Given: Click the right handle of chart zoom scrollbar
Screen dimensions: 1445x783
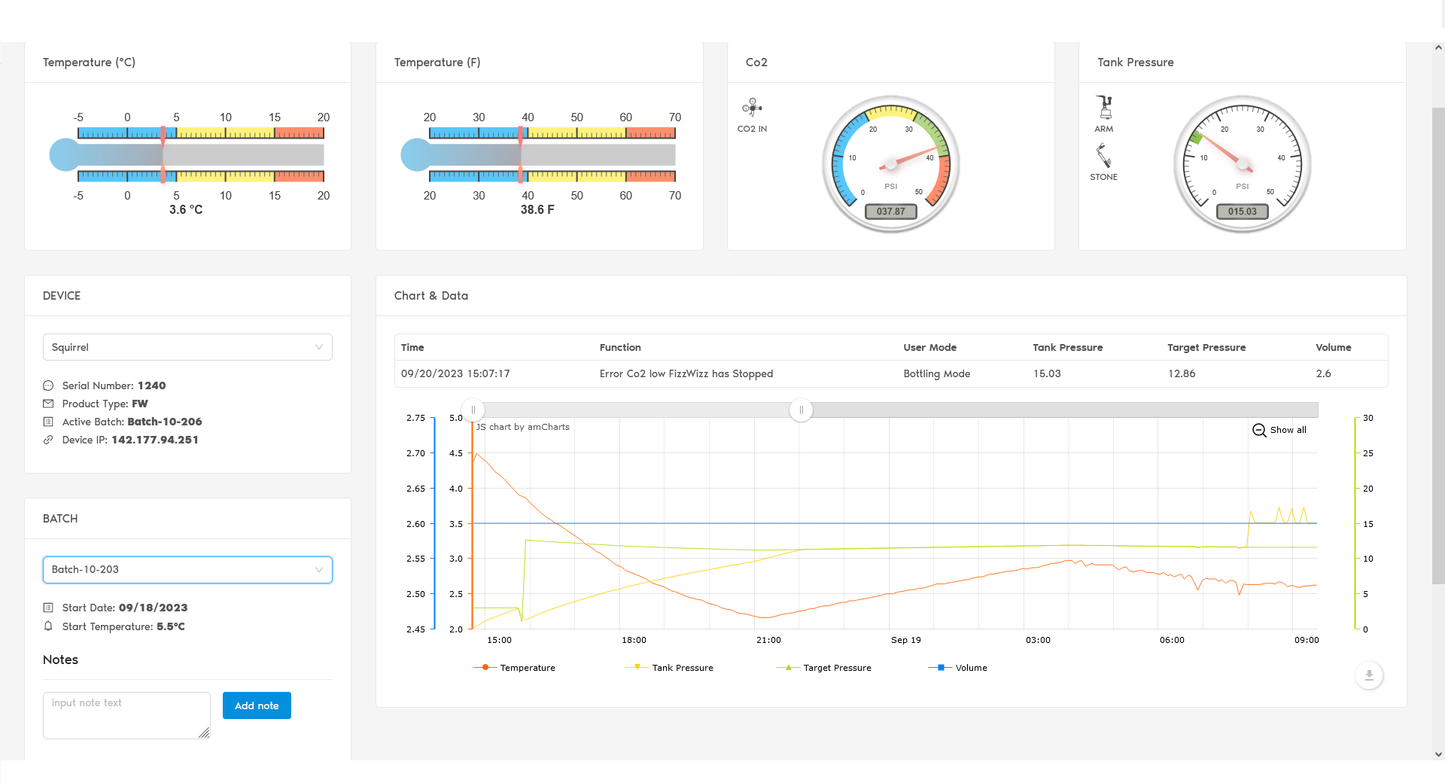Looking at the screenshot, I should click(801, 410).
